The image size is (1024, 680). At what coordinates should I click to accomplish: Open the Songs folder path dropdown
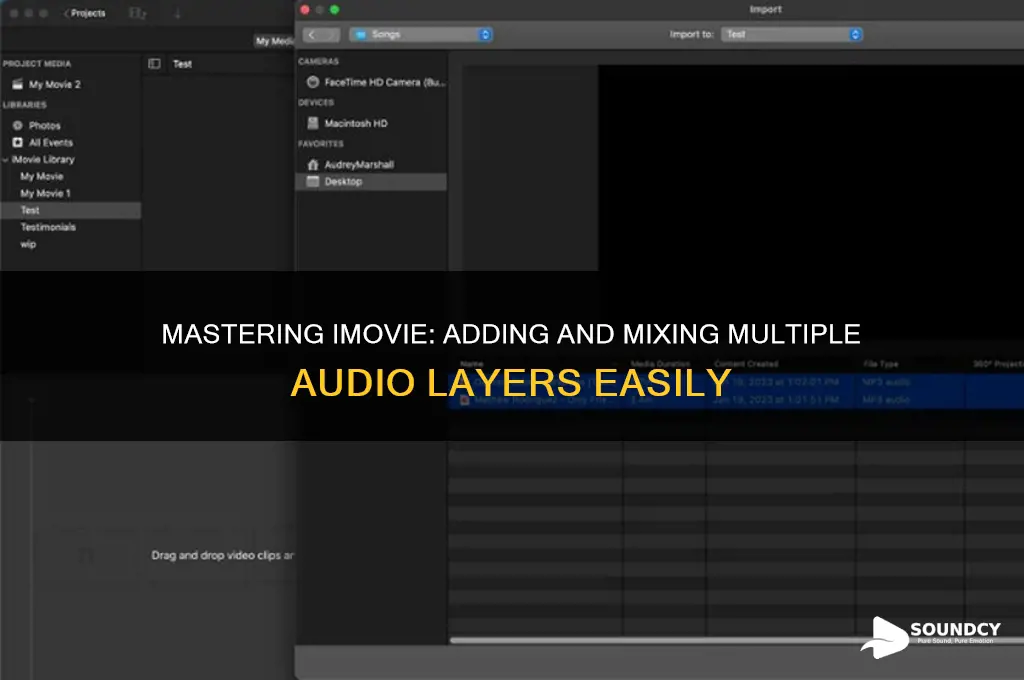click(421, 35)
